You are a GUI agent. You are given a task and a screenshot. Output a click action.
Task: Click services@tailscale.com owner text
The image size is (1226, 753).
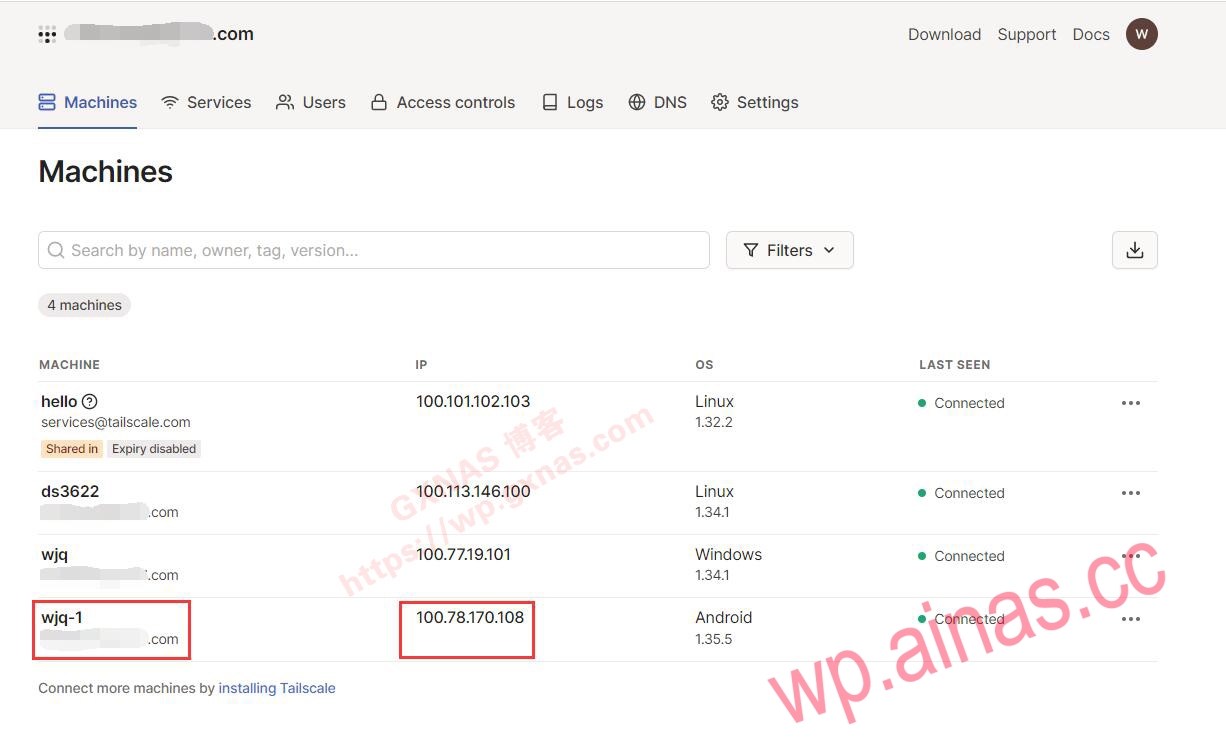pyautogui.click(x=116, y=423)
